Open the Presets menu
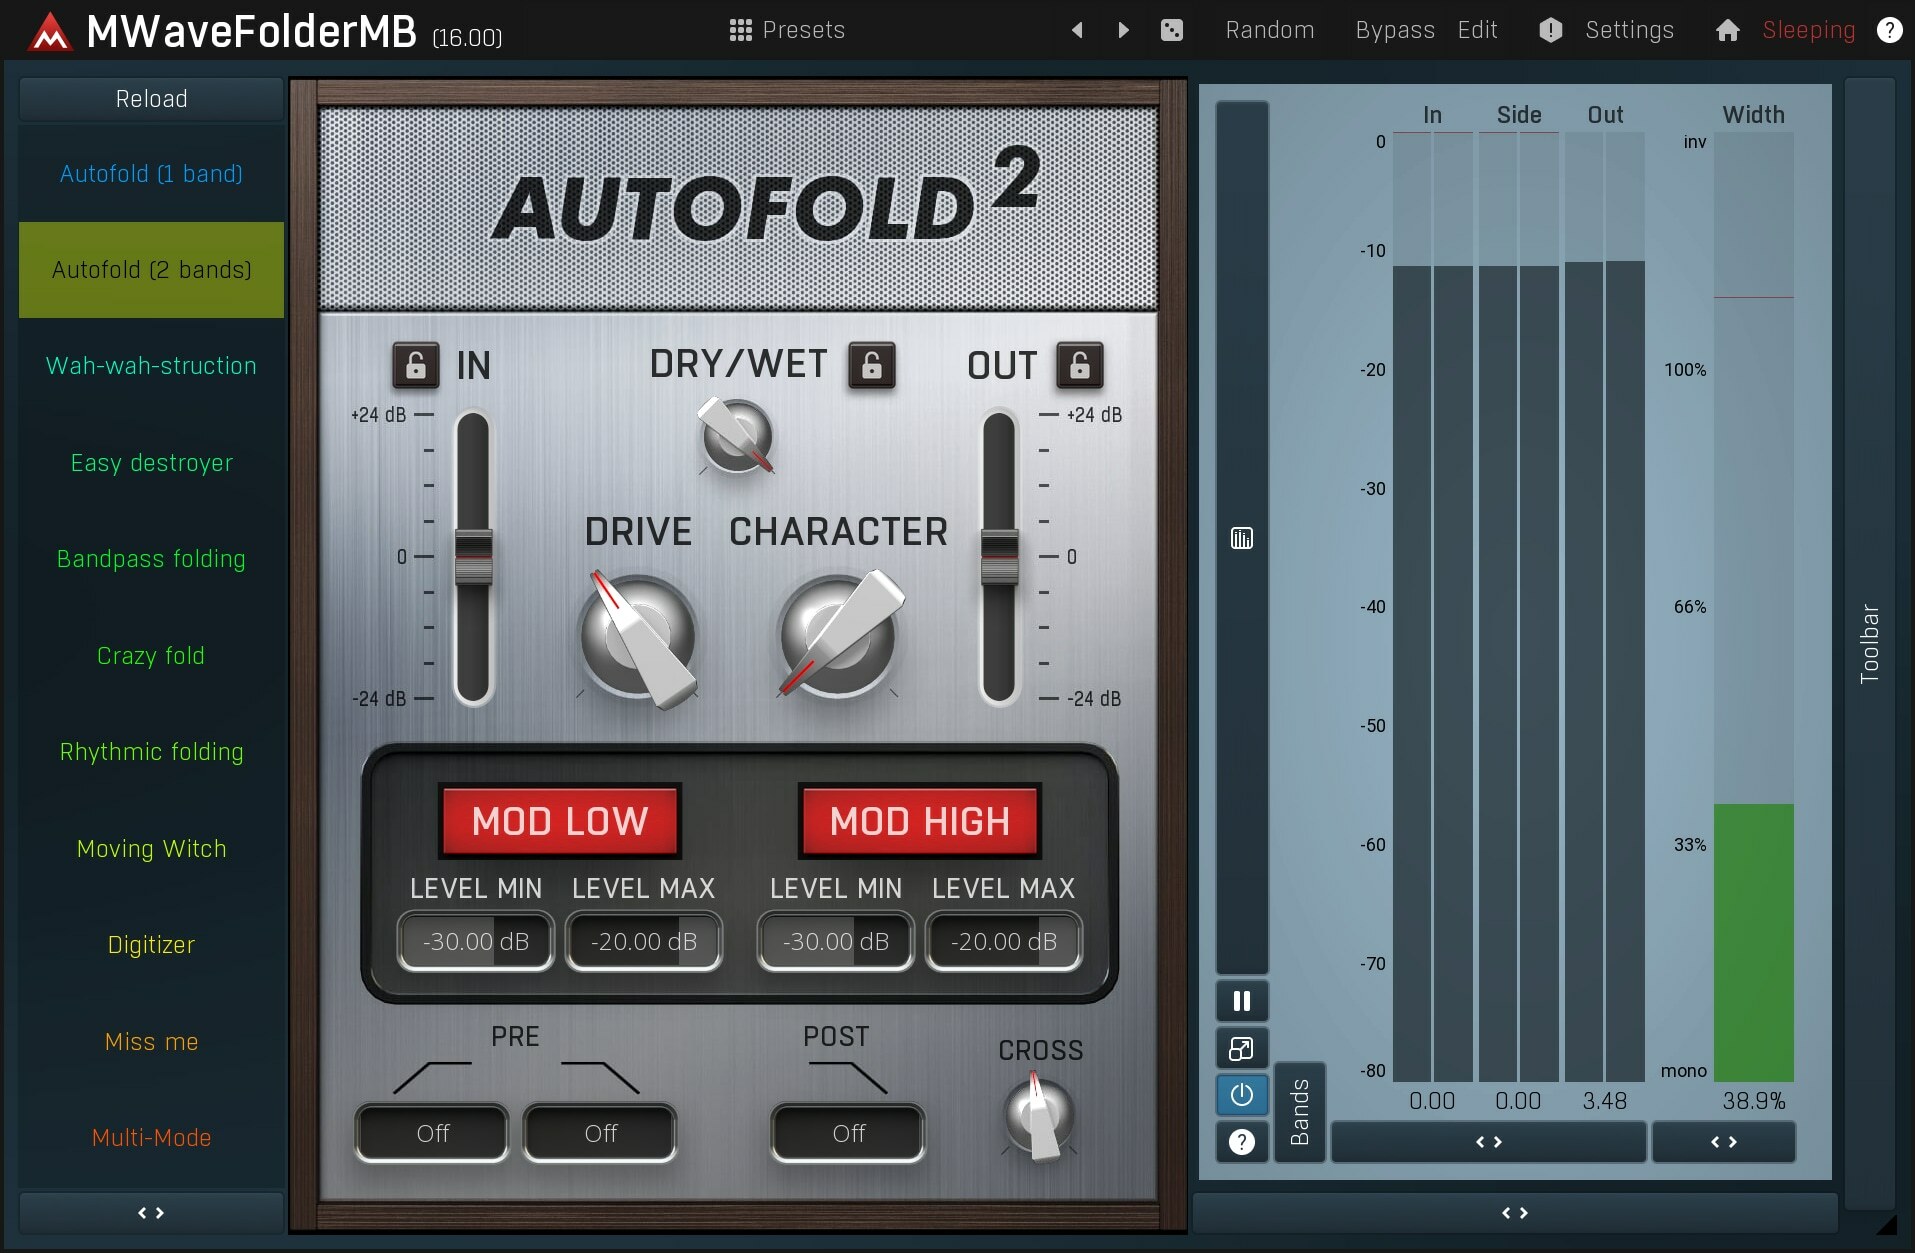 (786, 30)
